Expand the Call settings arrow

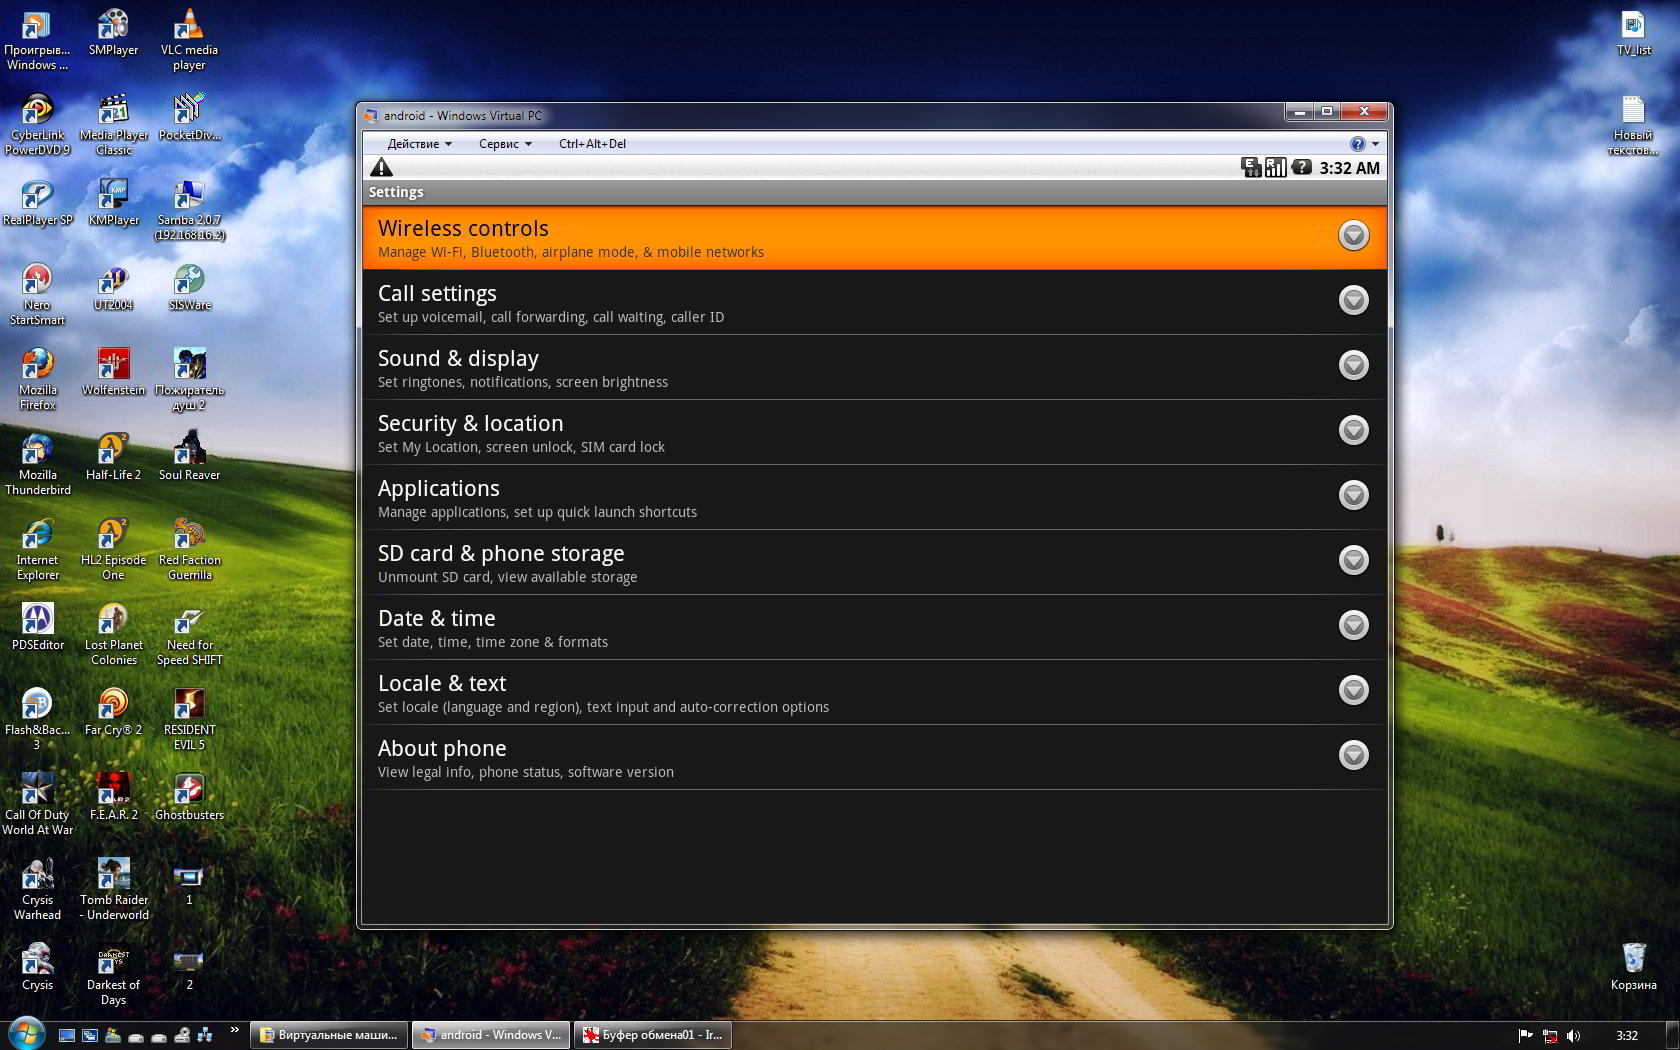[x=1353, y=300]
